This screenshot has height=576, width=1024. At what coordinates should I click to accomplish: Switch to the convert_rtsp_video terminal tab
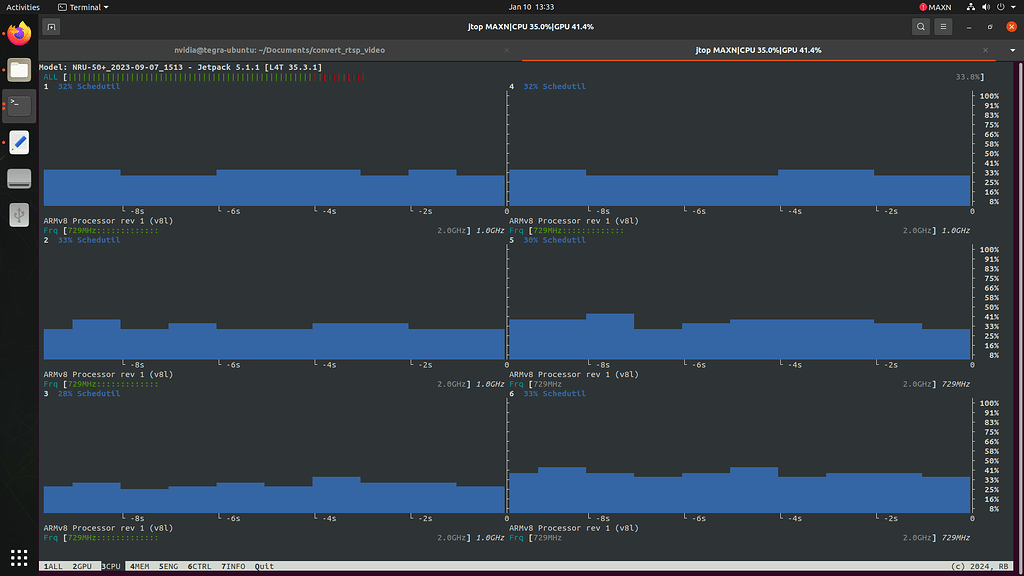click(x=280, y=50)
